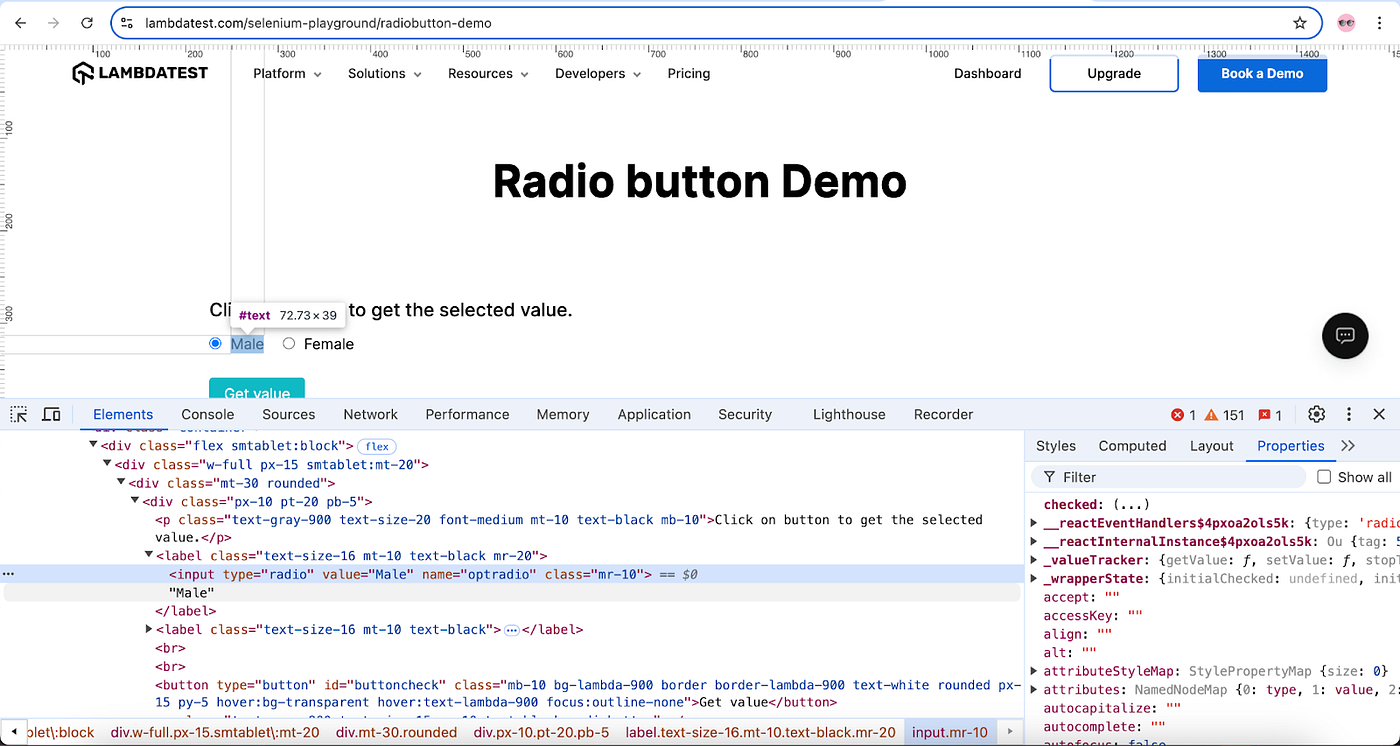
Task: Expand the collapsed Female label node
Action: 149,629
